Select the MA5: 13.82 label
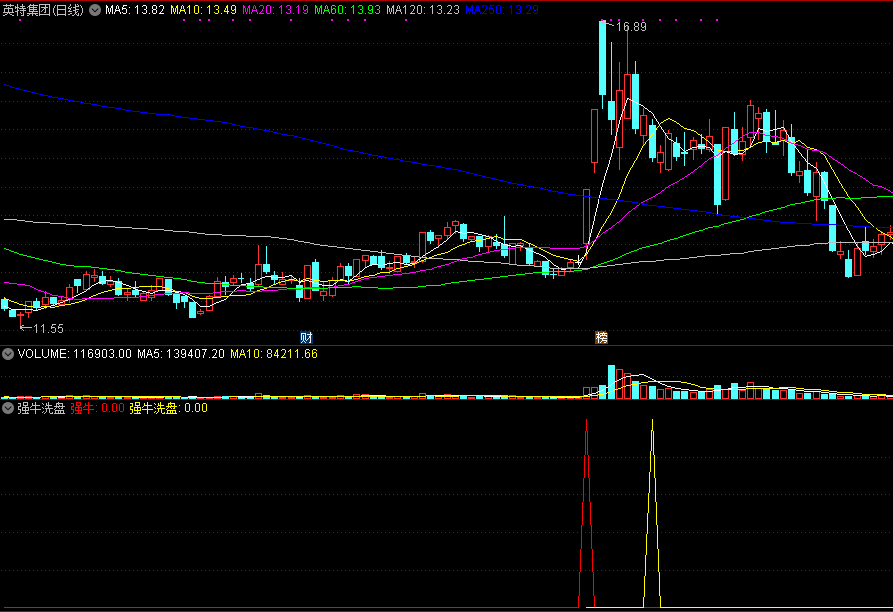The image size is (893, 612). pyautogui.click(x=134, y=10)
